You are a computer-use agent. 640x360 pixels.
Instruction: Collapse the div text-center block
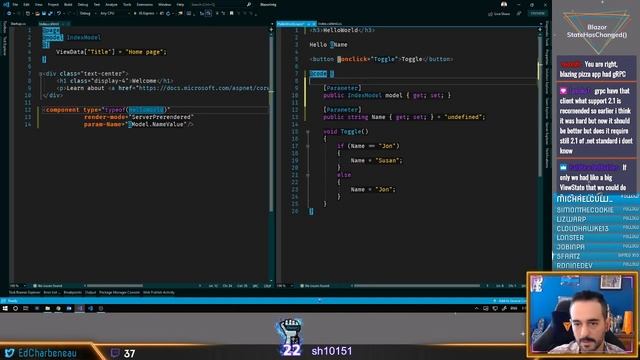point(40,74)
